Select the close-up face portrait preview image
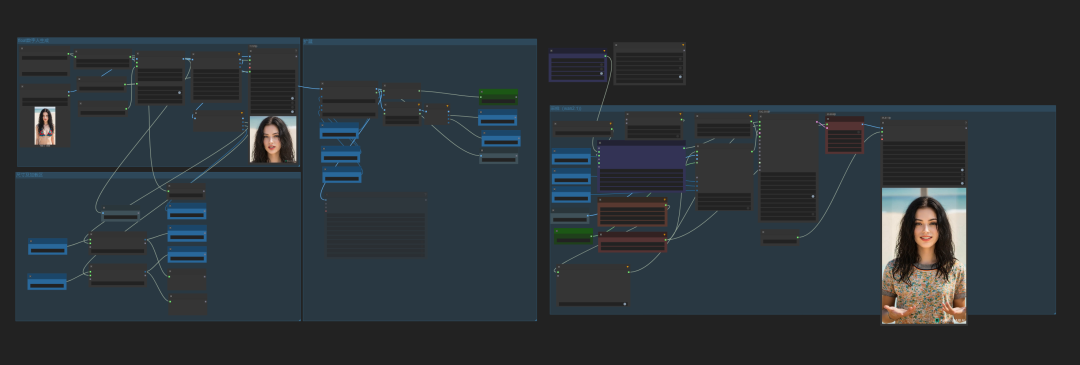This screenshot has height=365, width=1080. pos(273,139)
